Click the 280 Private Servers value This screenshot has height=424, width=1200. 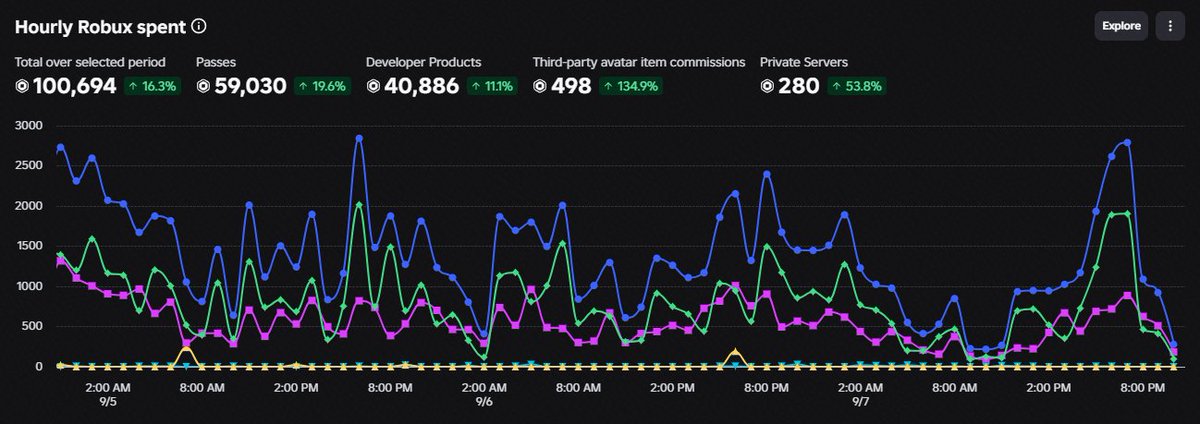pos(799,87)
